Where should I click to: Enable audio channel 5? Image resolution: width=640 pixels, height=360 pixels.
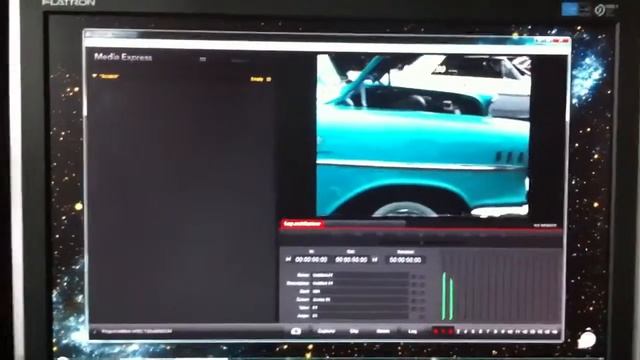click(473, 332)
